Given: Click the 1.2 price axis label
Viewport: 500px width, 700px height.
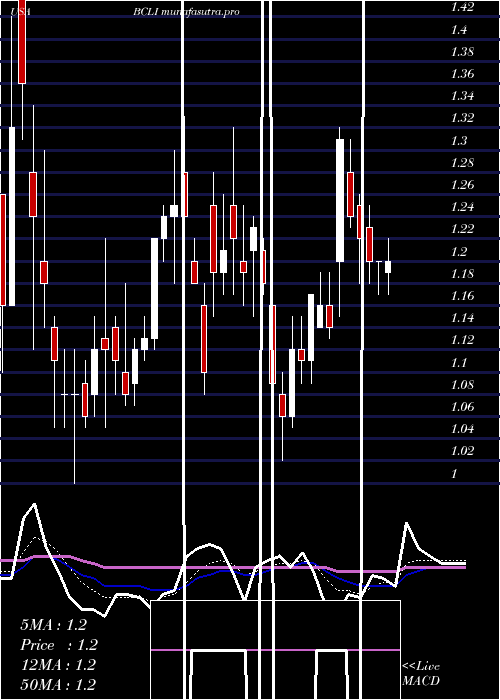Looking at the screenshot, I should [x=459, y=251].
